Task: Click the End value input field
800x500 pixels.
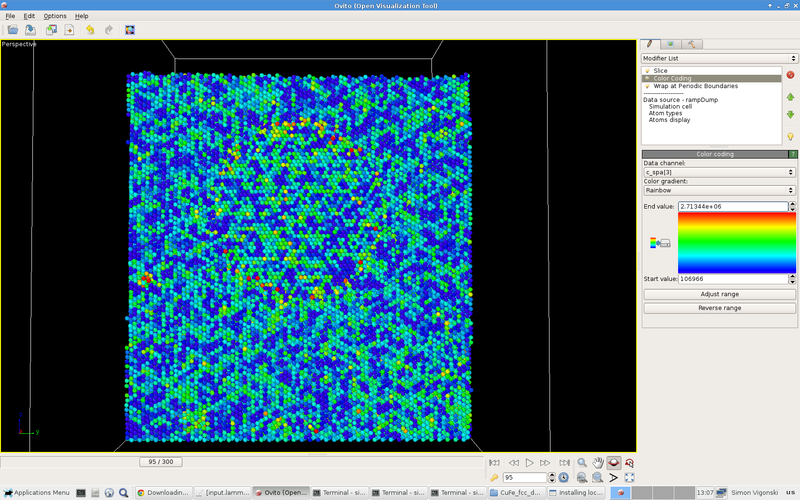Action: [718, 206]
